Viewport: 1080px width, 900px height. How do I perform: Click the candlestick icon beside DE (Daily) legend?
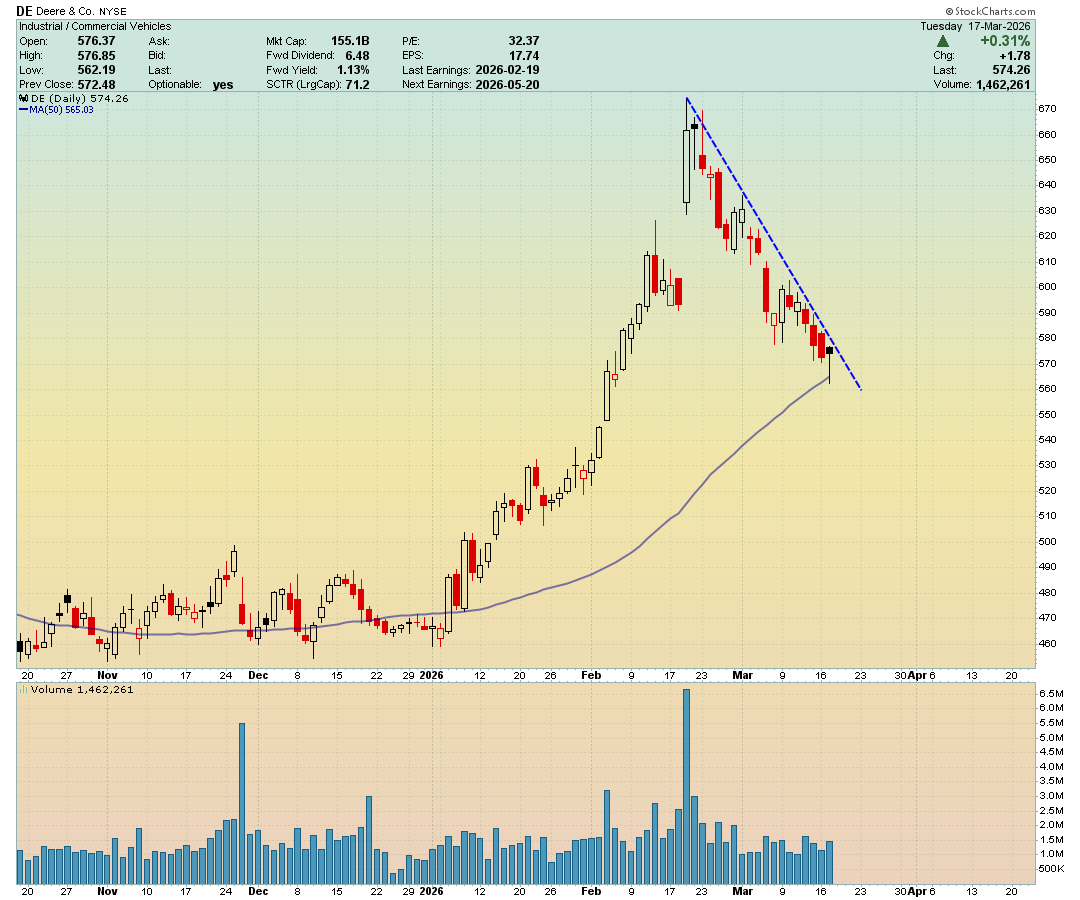click(x=23, y=98)
